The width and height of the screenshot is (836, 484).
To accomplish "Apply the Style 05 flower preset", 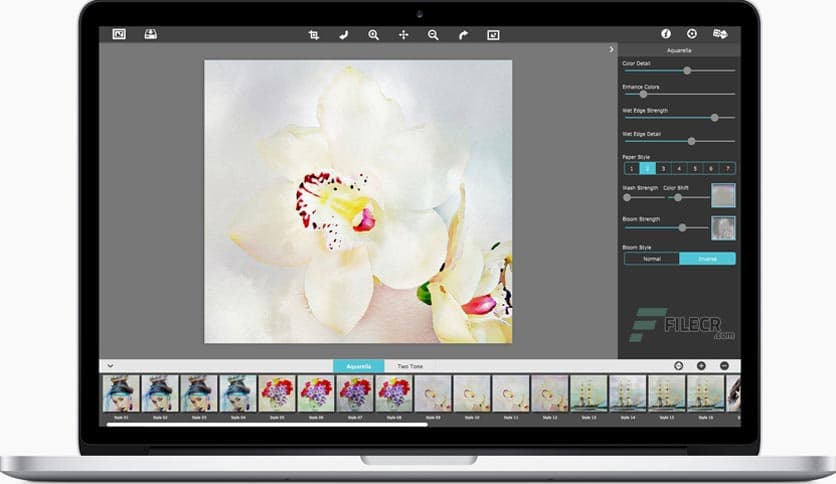I will coord(277,393).
